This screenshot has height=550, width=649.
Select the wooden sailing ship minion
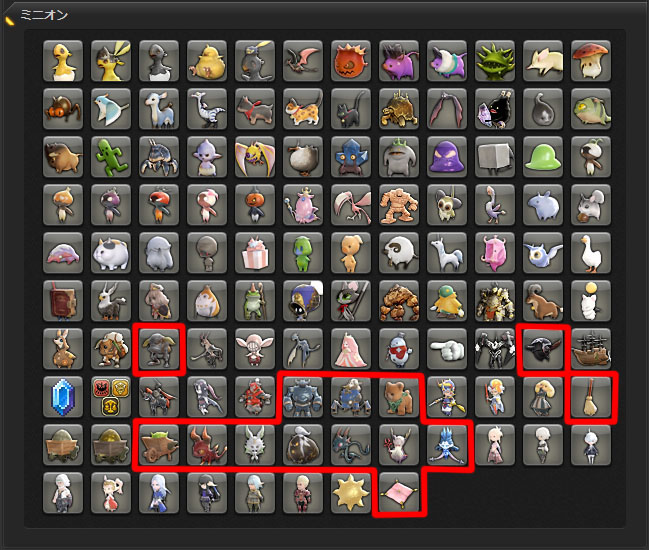[591, 349]
